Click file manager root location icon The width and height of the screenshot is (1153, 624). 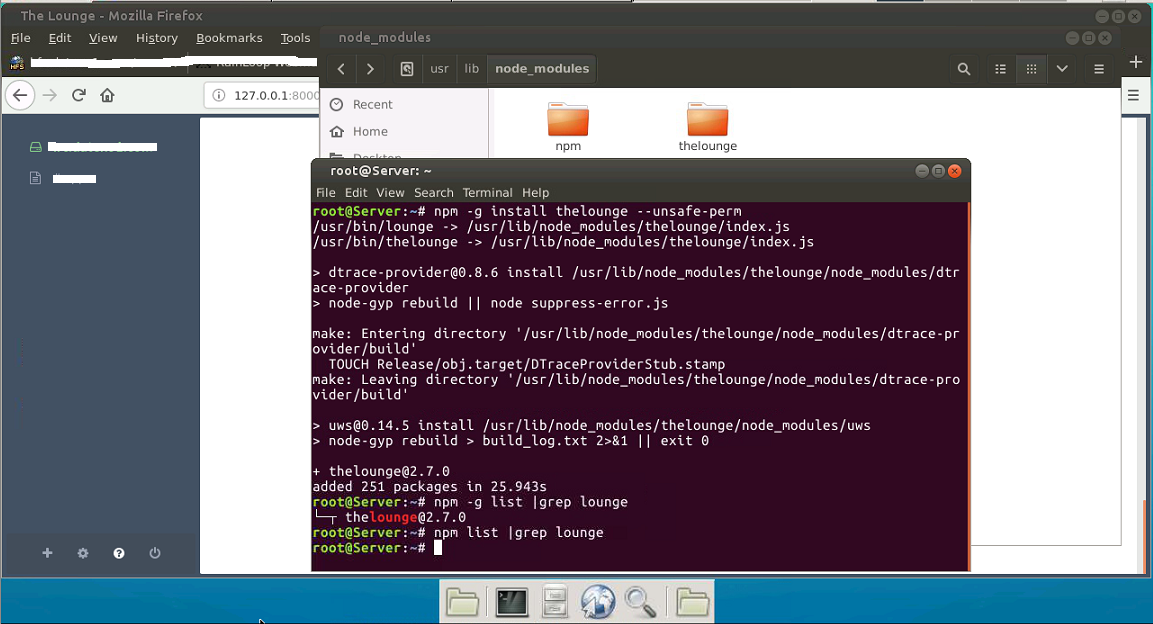click(x=407, y=69)
